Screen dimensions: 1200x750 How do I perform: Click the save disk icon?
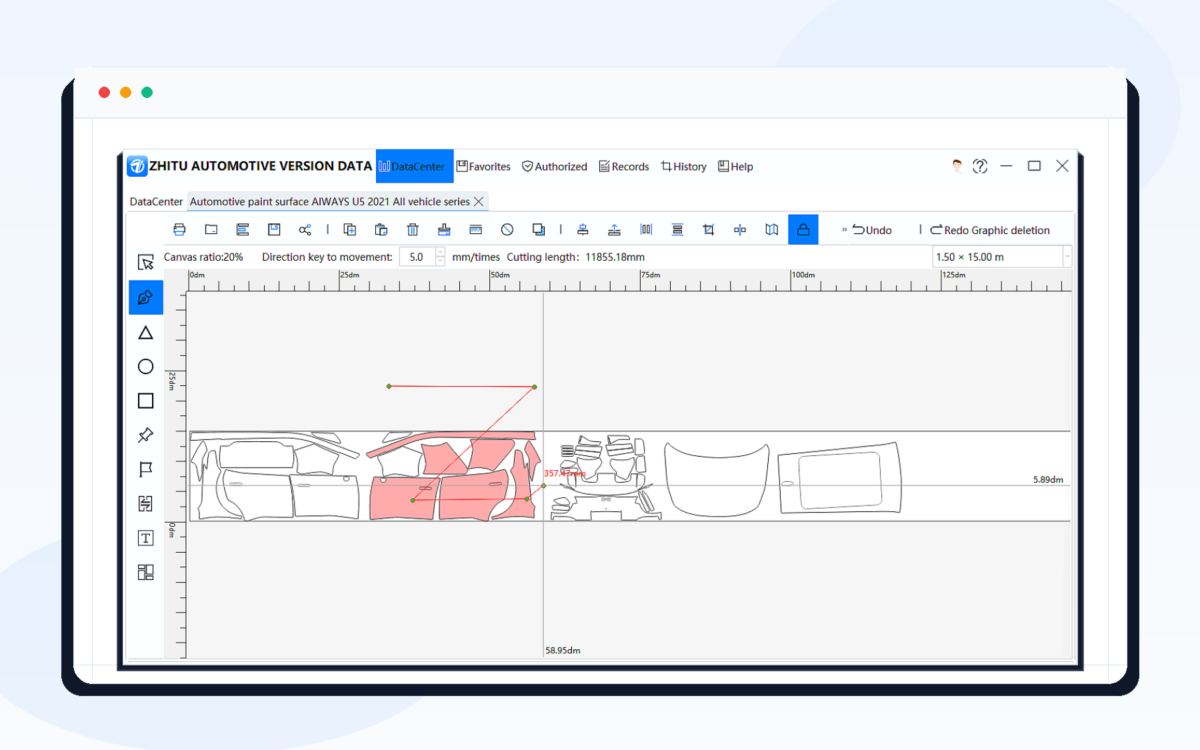pyautogui.click(x=274, y=229)
